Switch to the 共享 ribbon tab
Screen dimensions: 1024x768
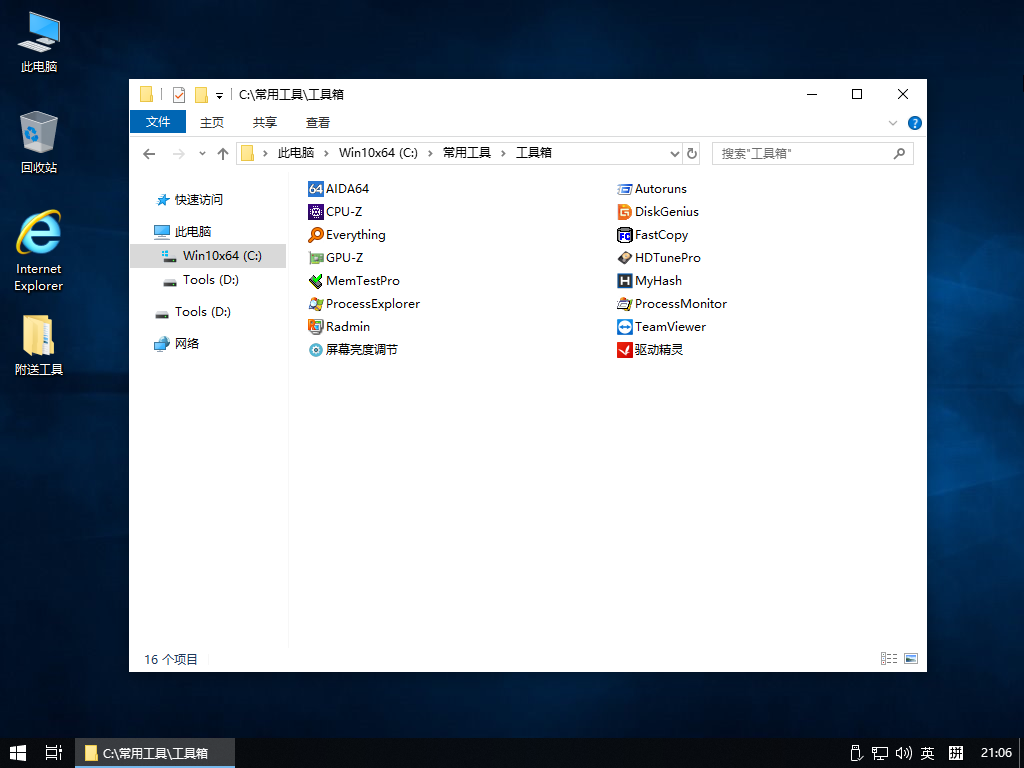pyautogui.click(x=264, y=122)
